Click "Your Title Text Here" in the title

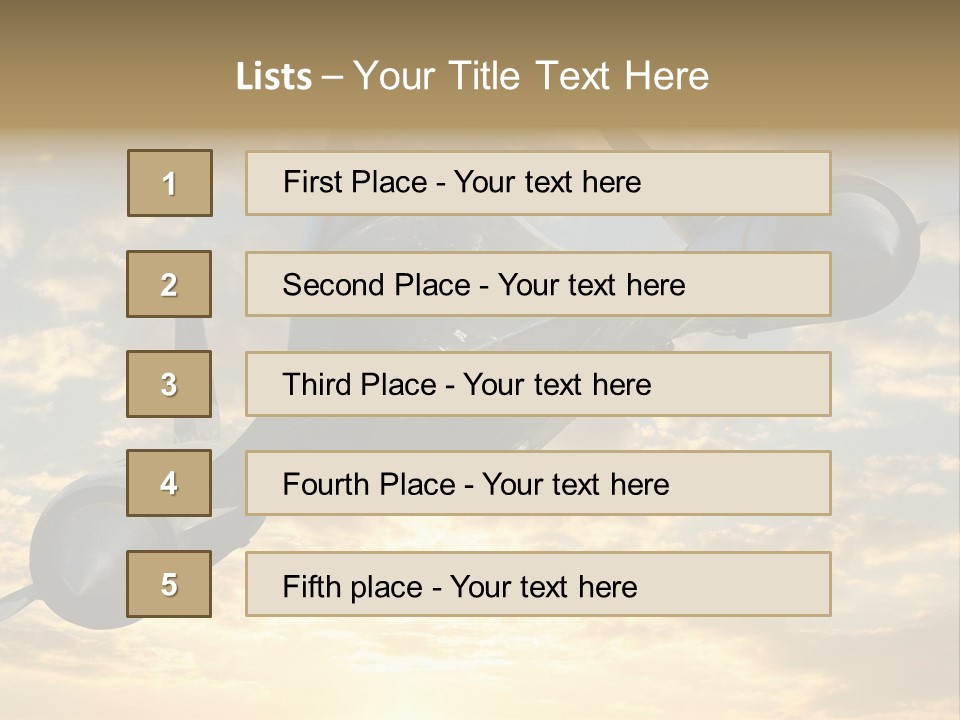tap(531, 76)
